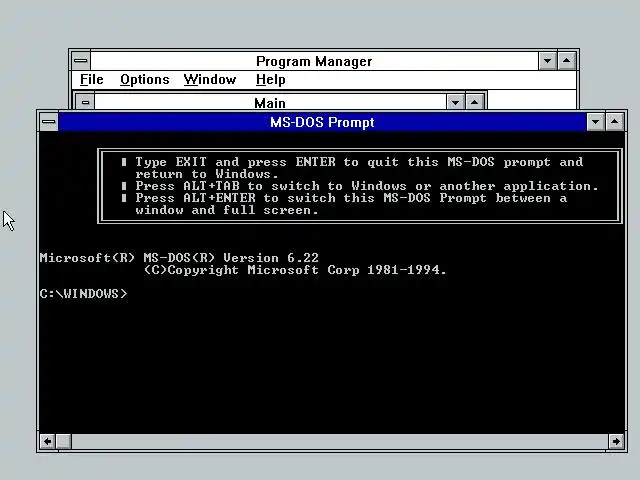Maximize the MS-DOS Prompt window
The width and height of the screenshot is (640, 480).
coord(615,122)
